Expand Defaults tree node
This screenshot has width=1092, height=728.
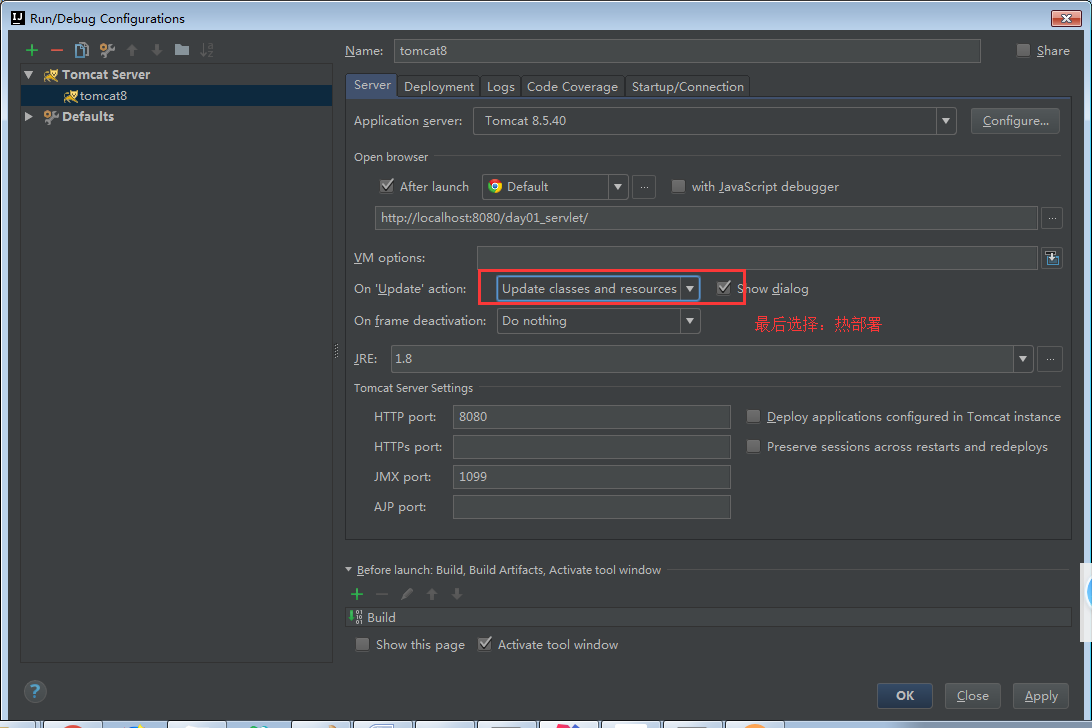pos(29,116)
